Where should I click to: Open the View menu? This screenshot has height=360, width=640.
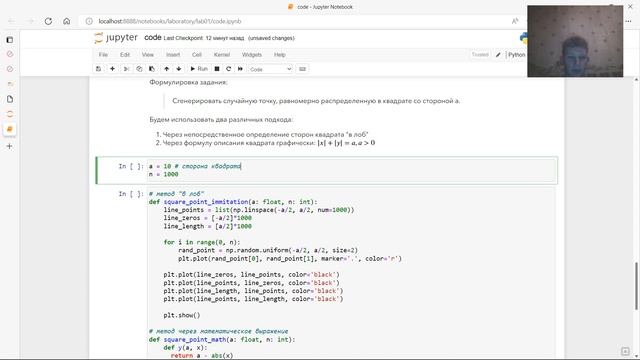click(148, 55)
